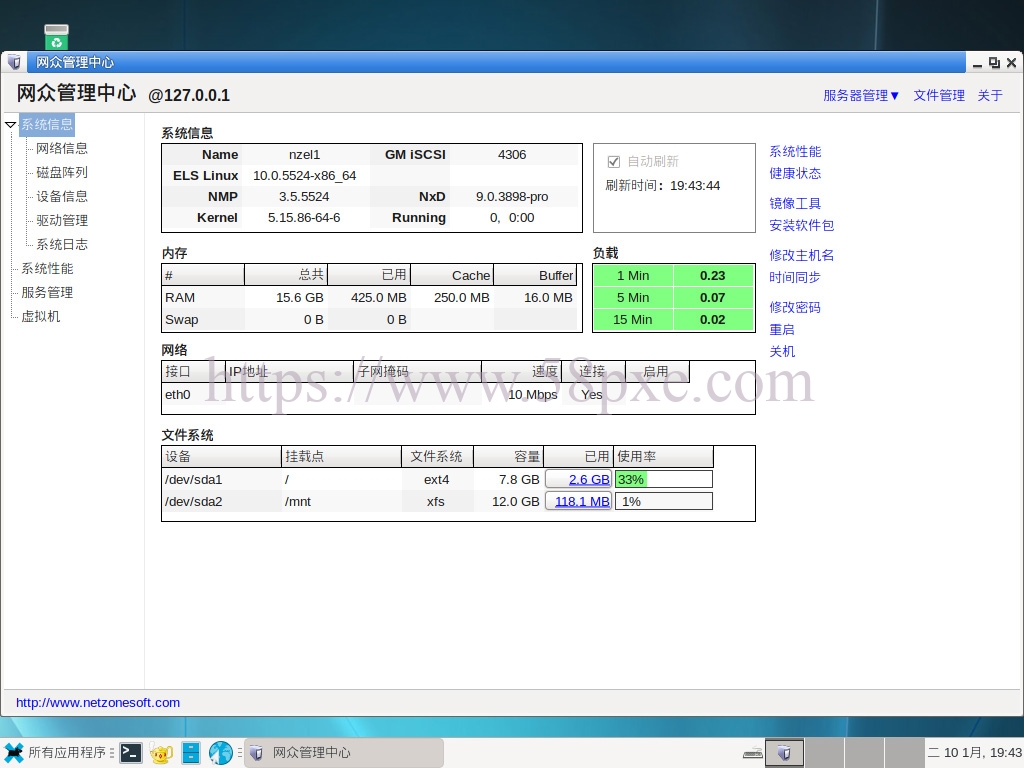Click the 修改主机名 link
This screenshot has width=1024, height=768.
point(801,256)
